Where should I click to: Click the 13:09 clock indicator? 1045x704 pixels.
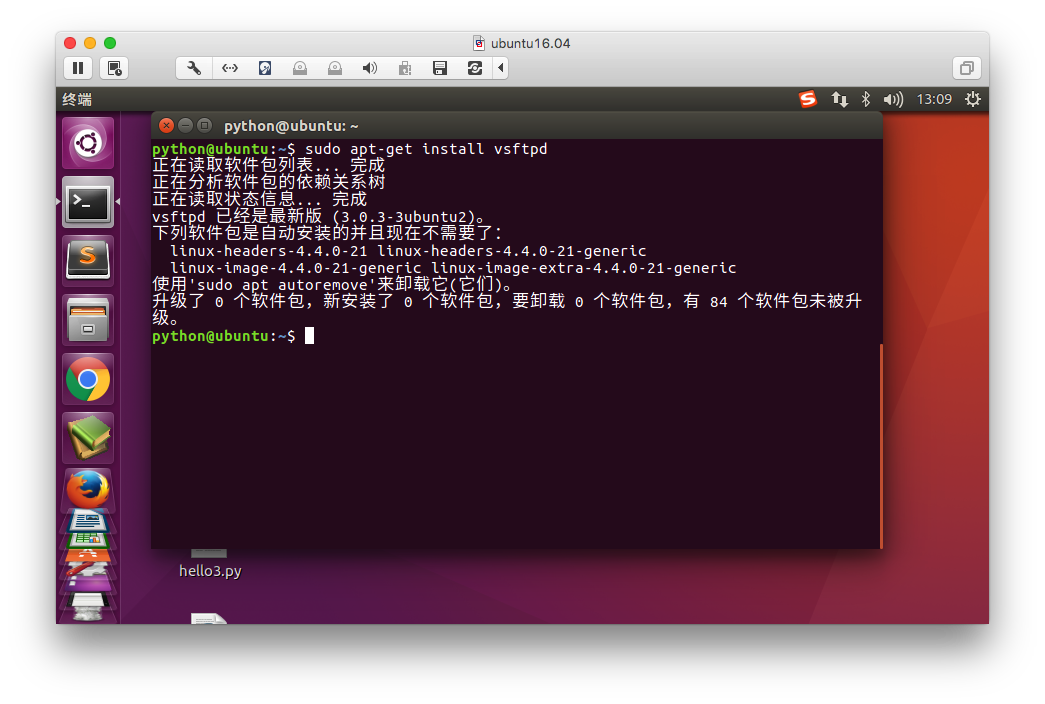click(x=934, y=99)
